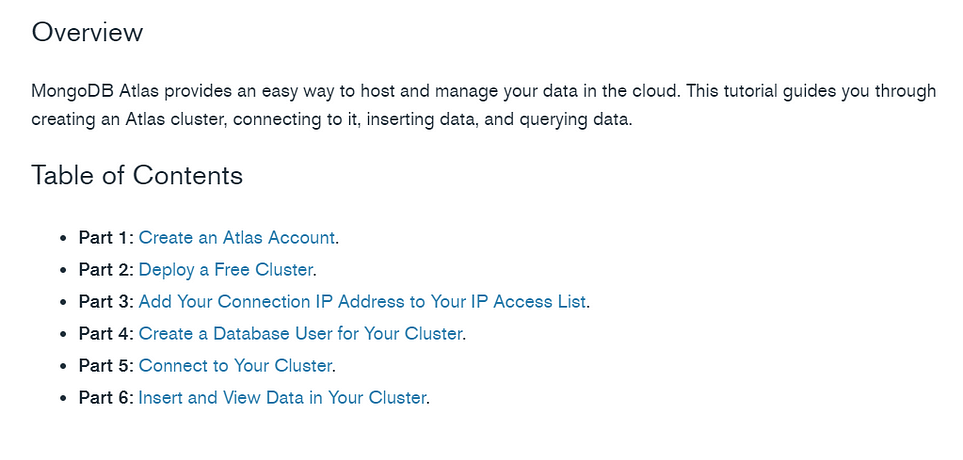This screenshot has width=963, height=460.
Task: Click the bullet beside Part 4
Action: point(63,334)
